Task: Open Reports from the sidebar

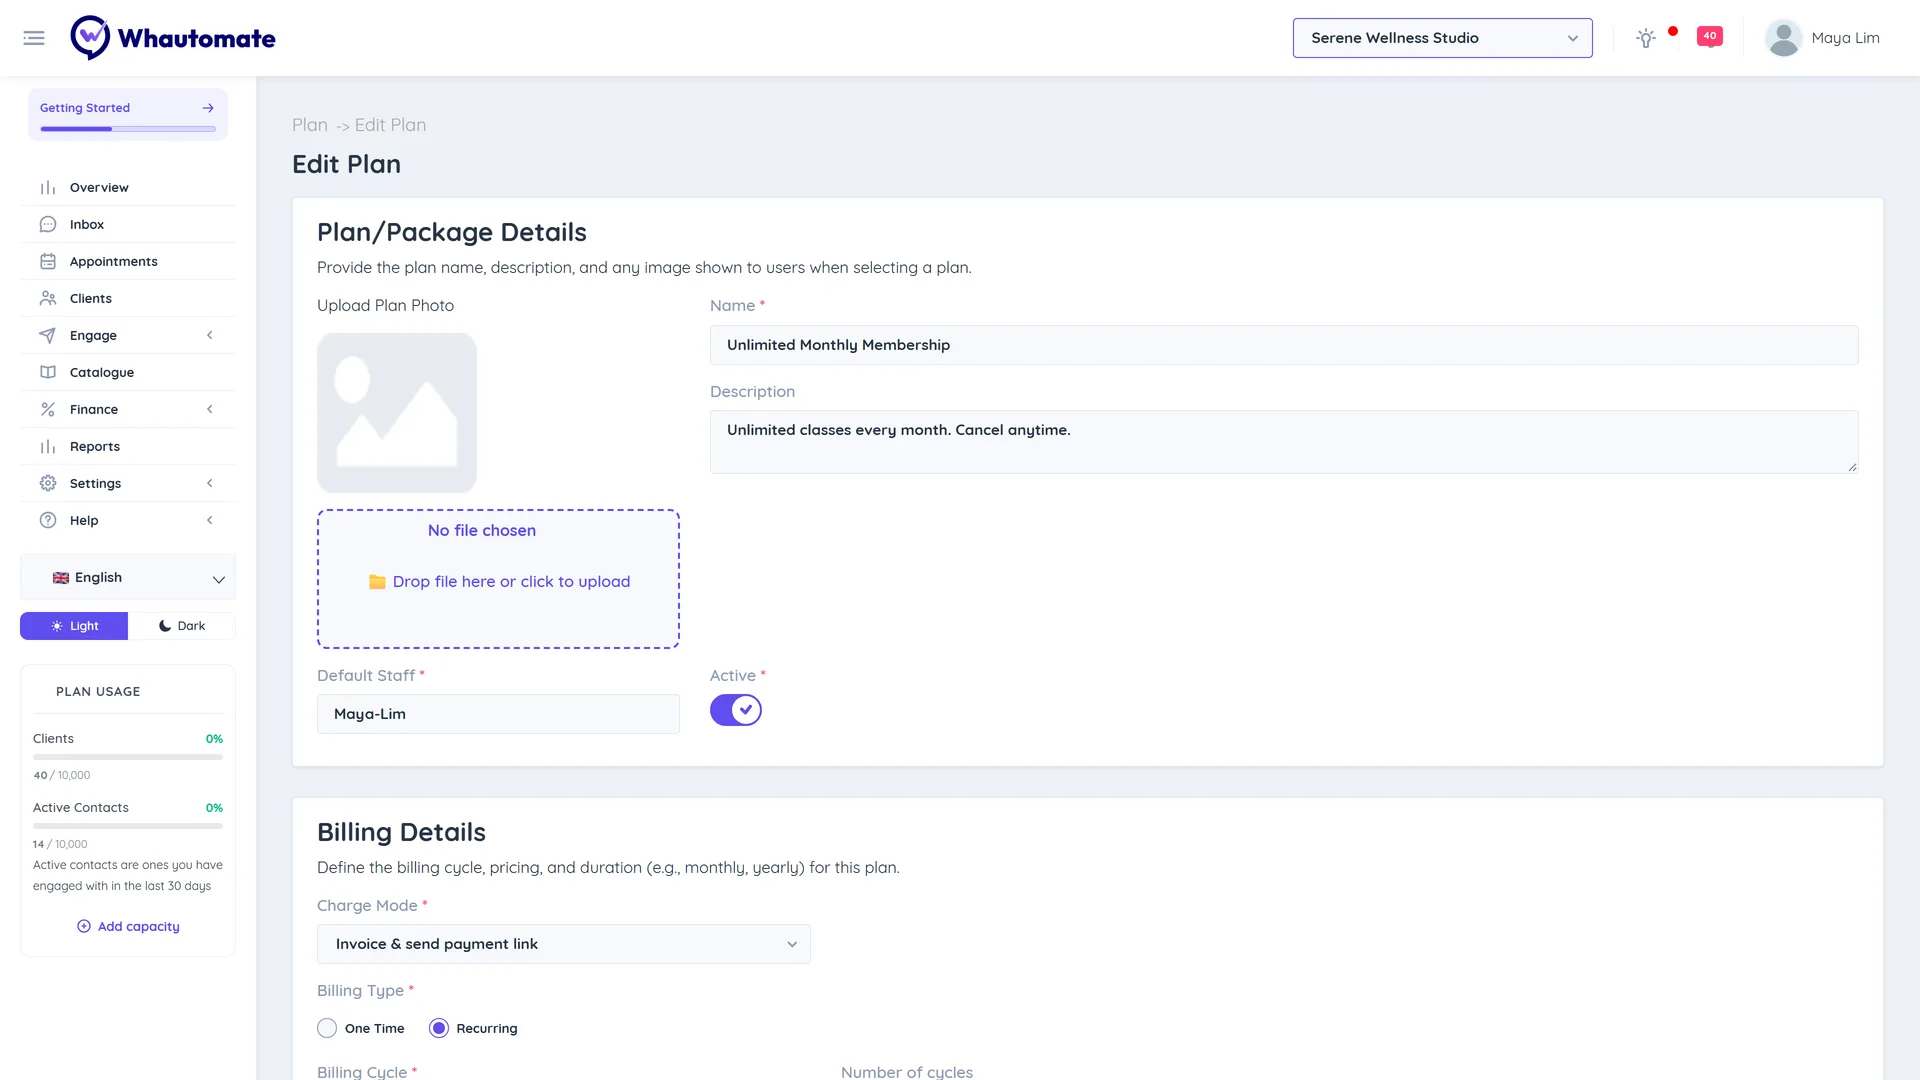Action: pyautogui.click(x=128, y=446)
